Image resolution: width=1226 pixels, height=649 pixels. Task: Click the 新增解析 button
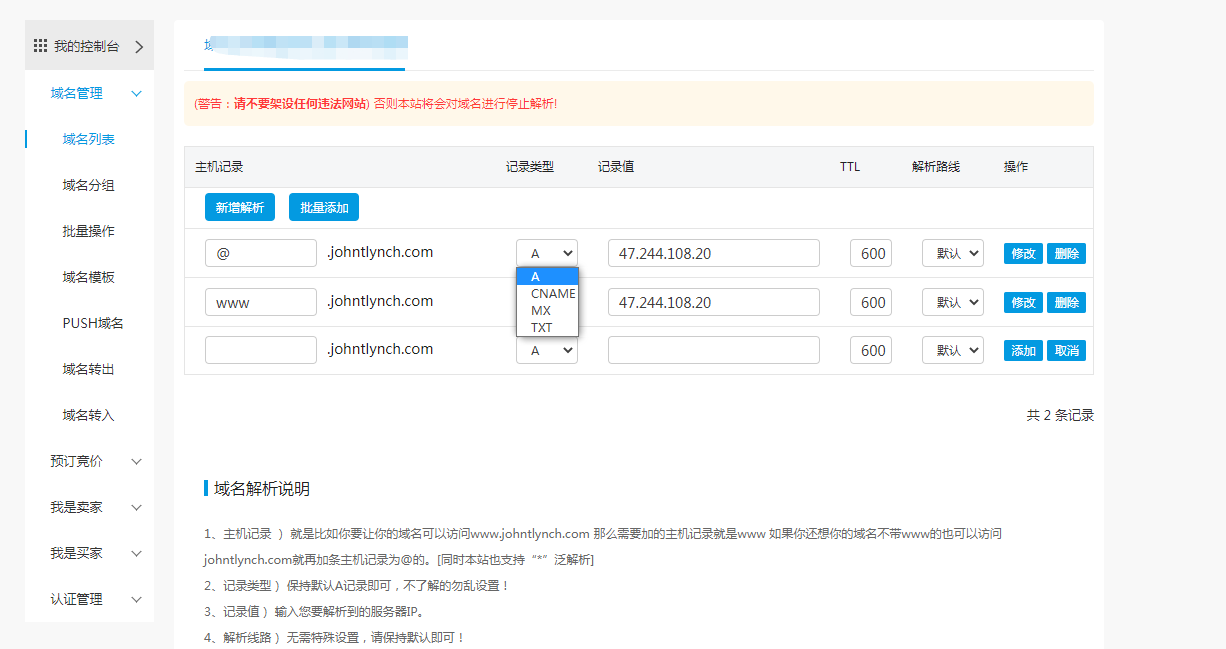coord(239,207)
